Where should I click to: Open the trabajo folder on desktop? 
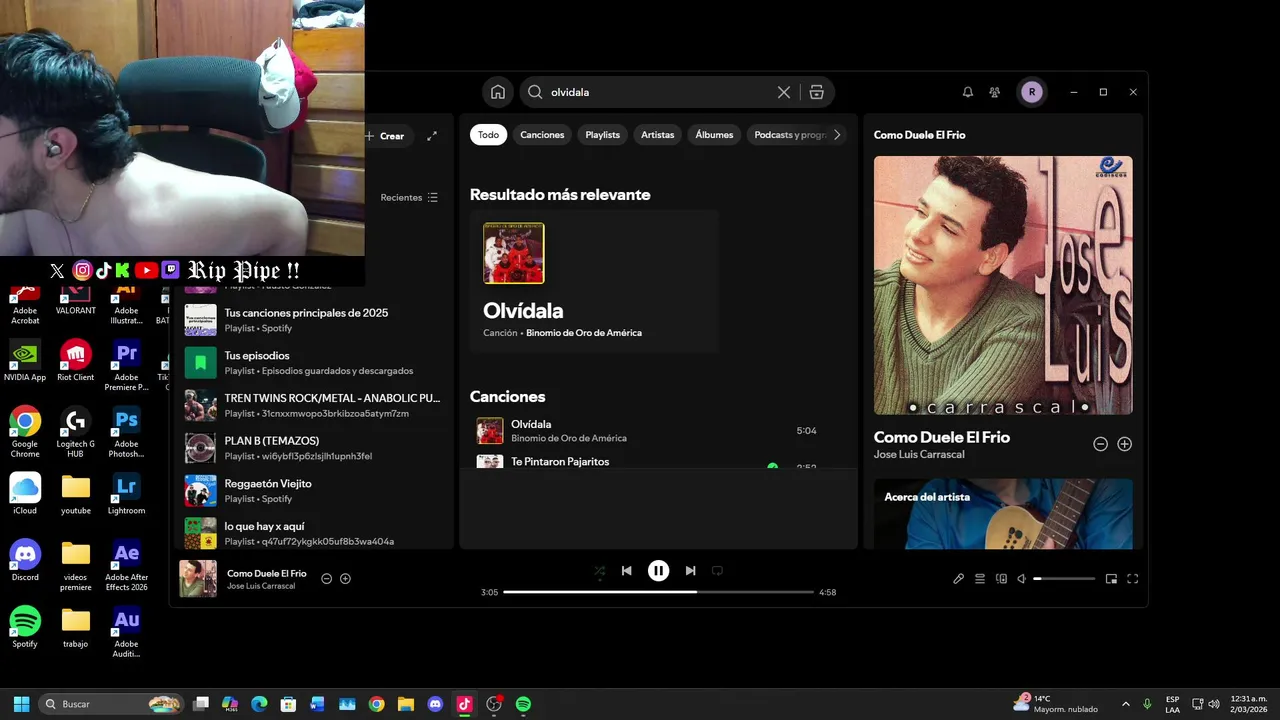(x=75, y=627)
